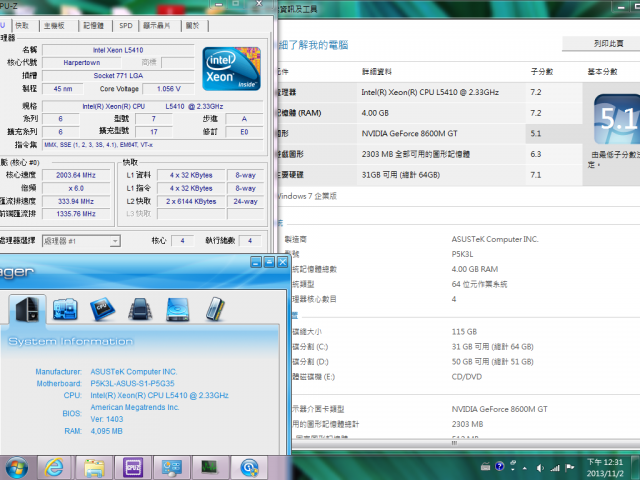This screenshot has height=480, width=640.
Task: Click the P5K3L model value
Action: [462, 254]
